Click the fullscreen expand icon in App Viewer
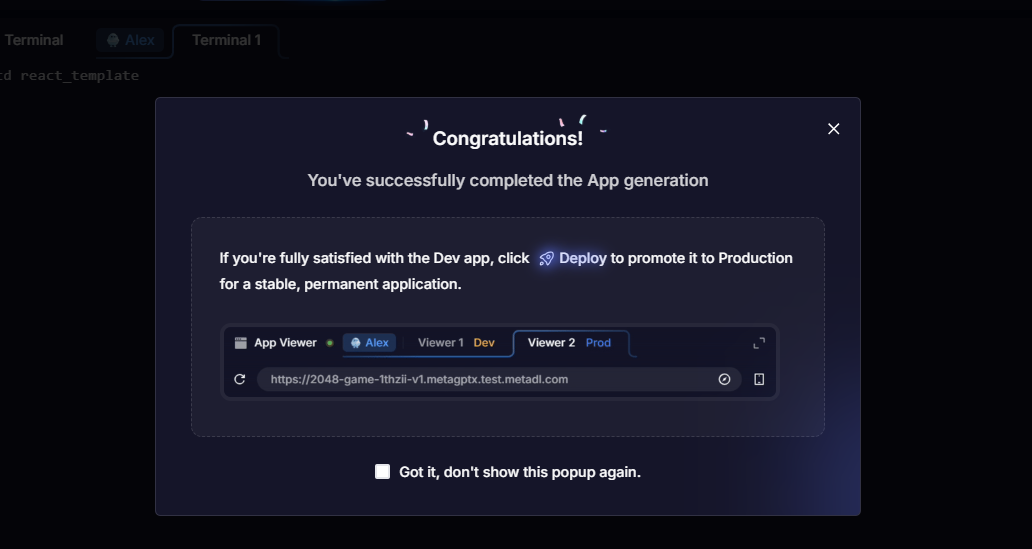The image size is (1032, 549). (759, 343)
